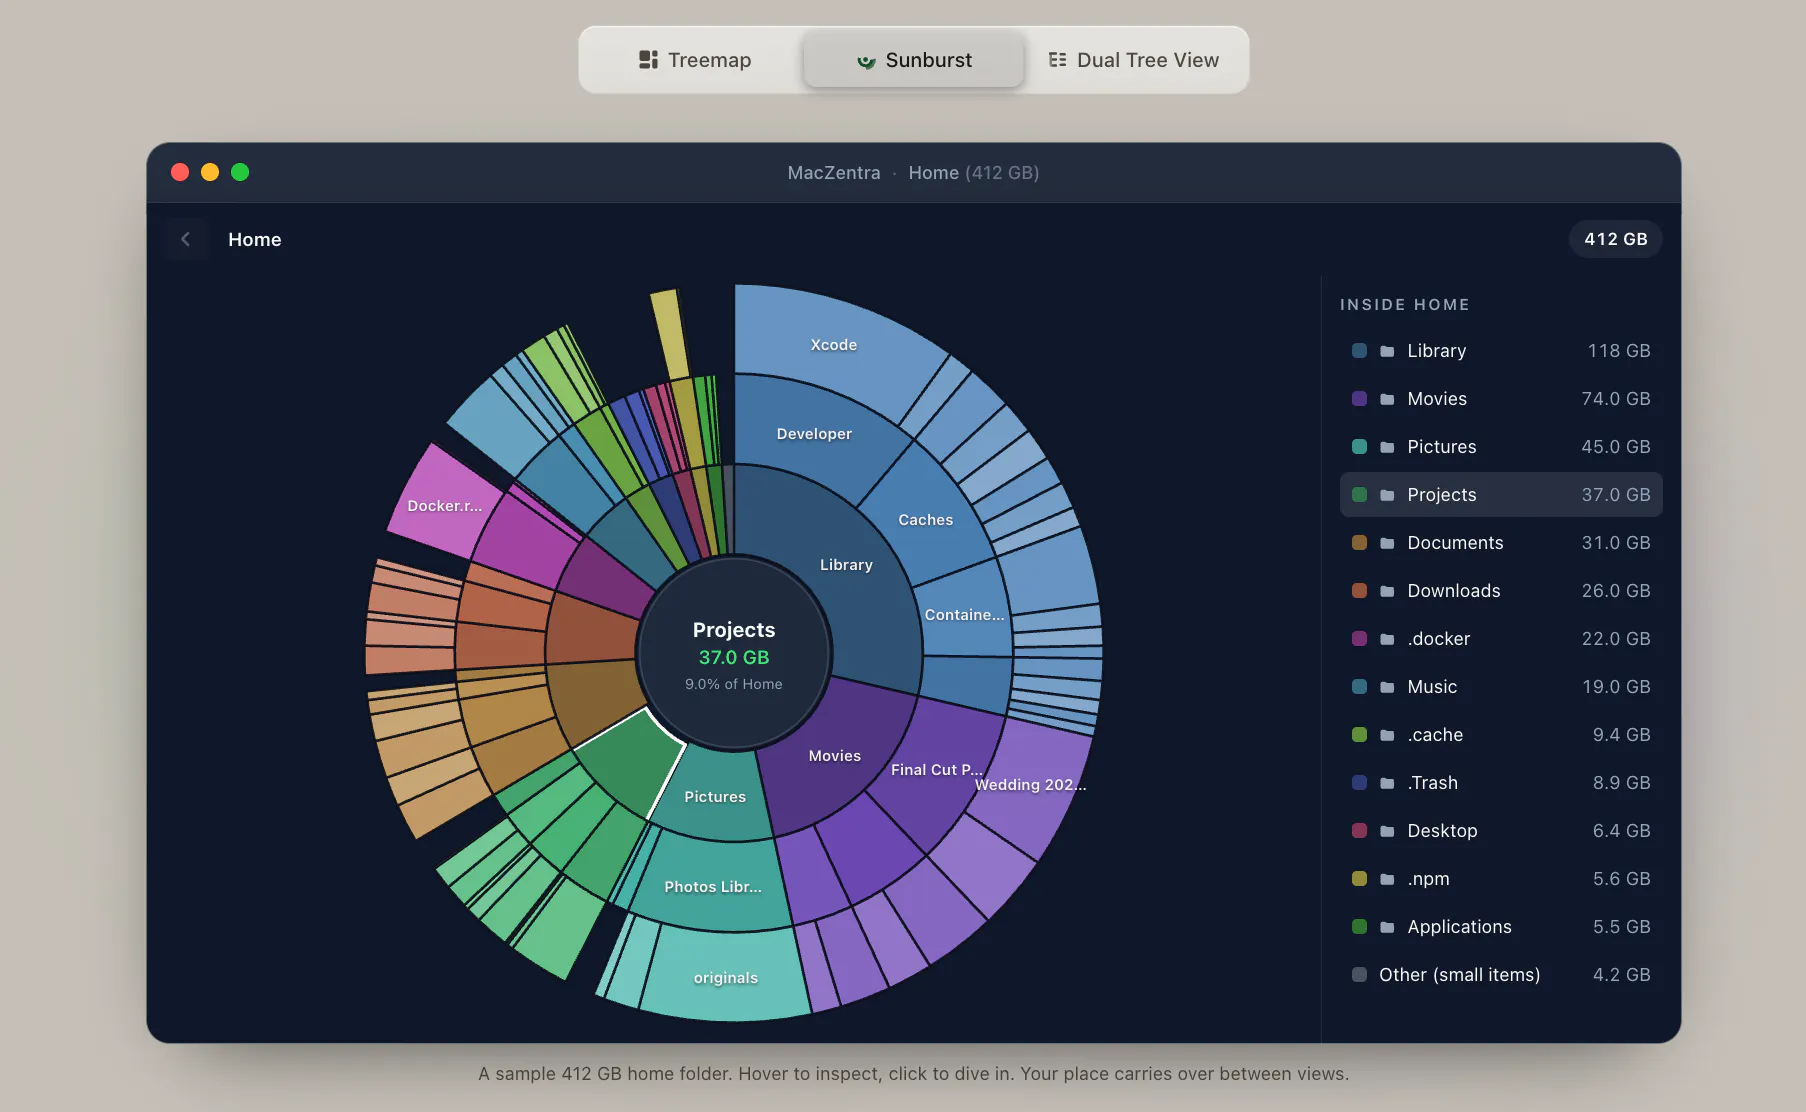Image resolution: width=1806 pixels, height=1112 pixels.
Task: Click the Wedding 202... segment in the chart
Action: 1030,785
